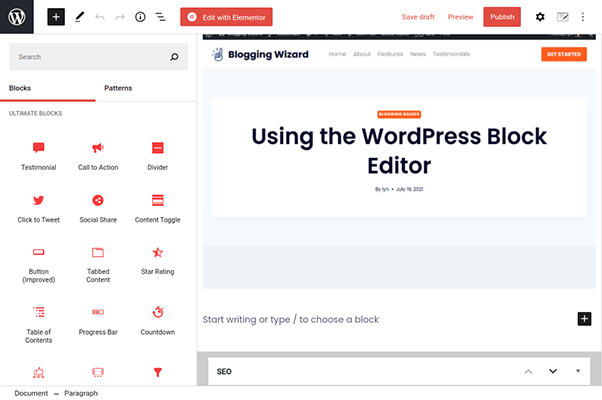Click Paragraph in the breadcrumb
This screenshot has width=602, height=400.
pos(81,393)
